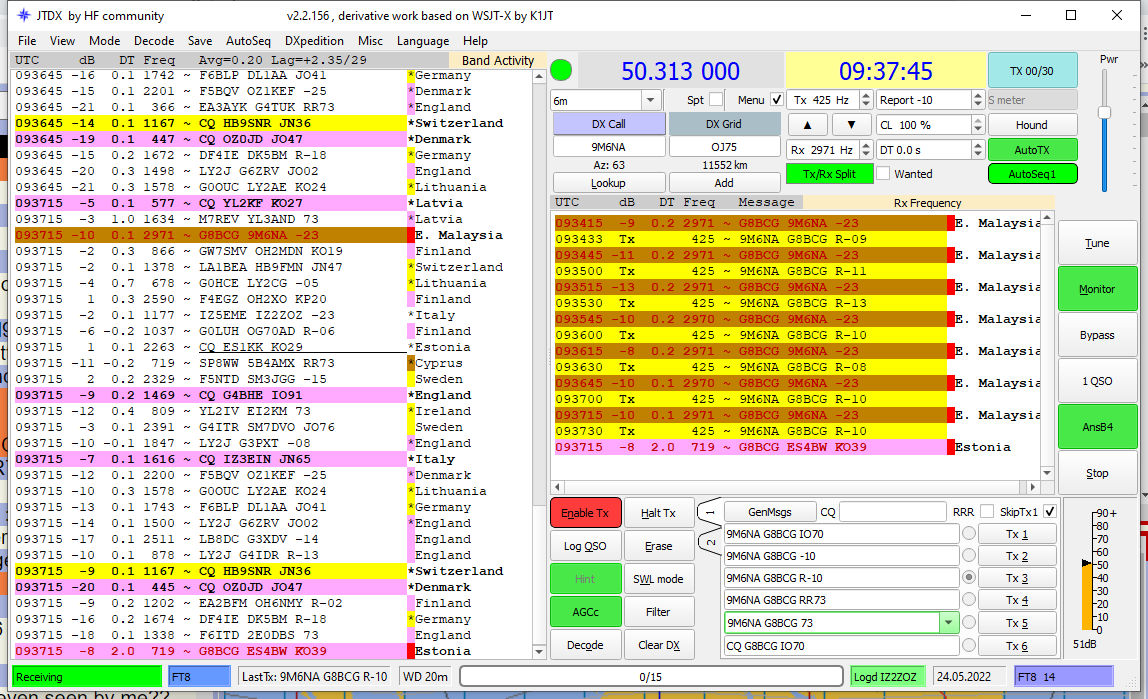The height and width of the screenshot is (699, 1148).
Task: Click the Tune button
Action: coord(1097,243)
